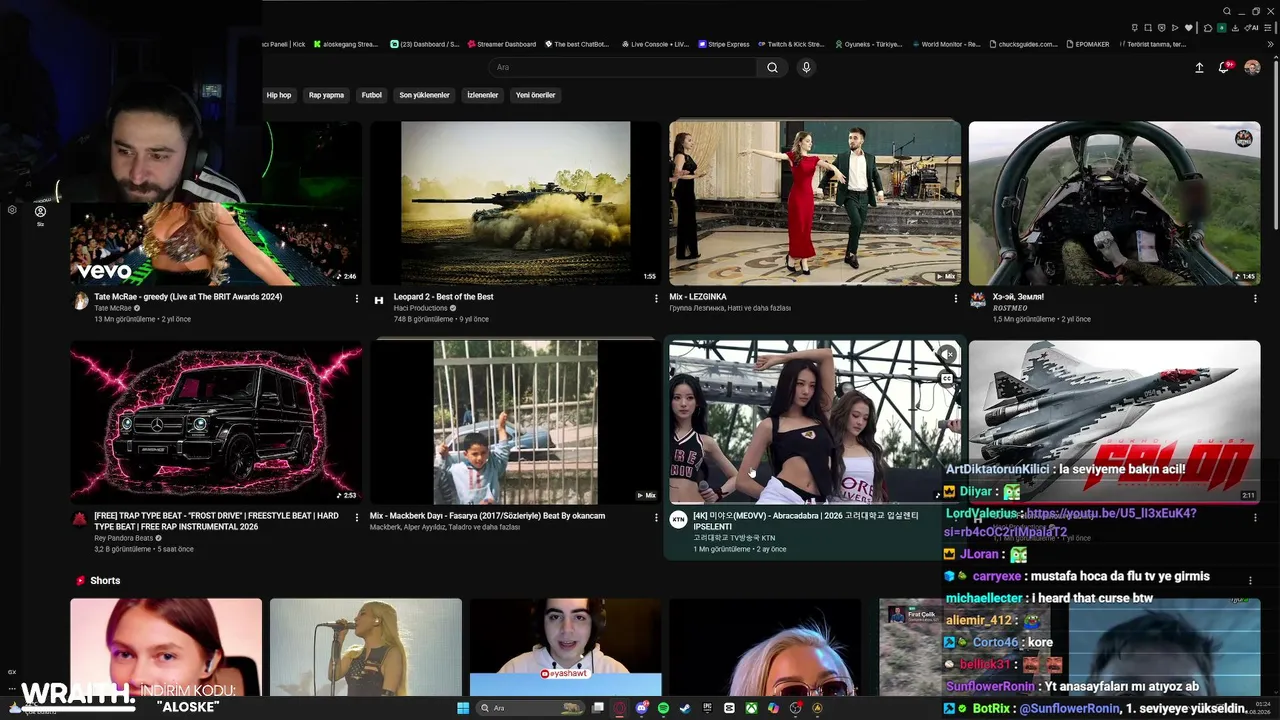
Task: Click the Shorts section heading
Action: (x=105, y=581)
